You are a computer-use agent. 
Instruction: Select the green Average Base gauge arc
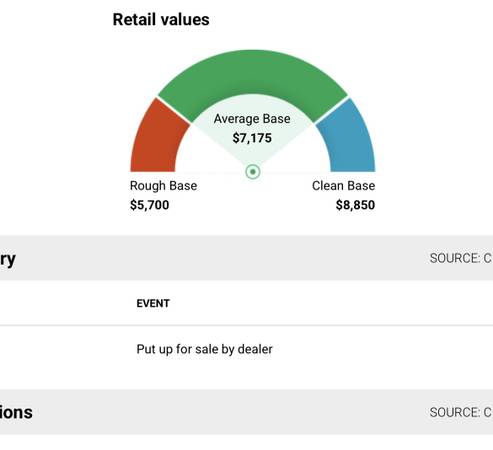tap(253, 75)
